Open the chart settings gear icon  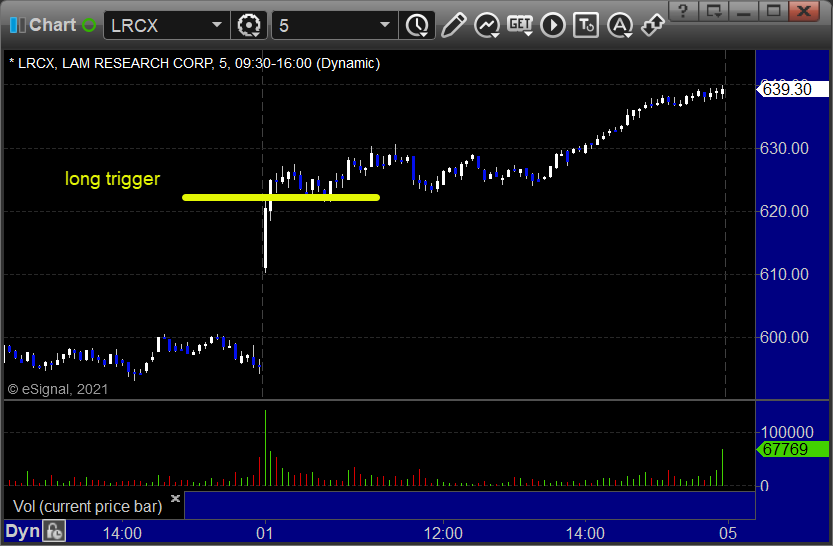click(x=249, y=25)
